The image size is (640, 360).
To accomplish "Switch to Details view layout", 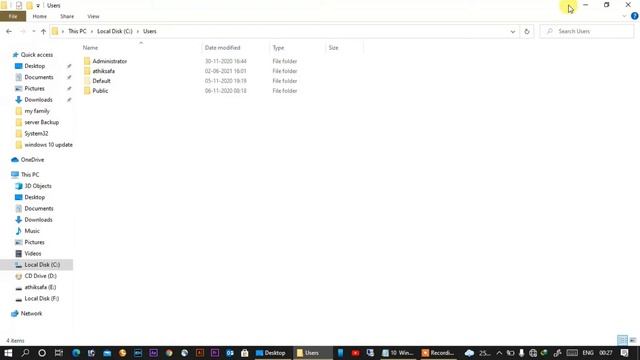I will point(622,340).
